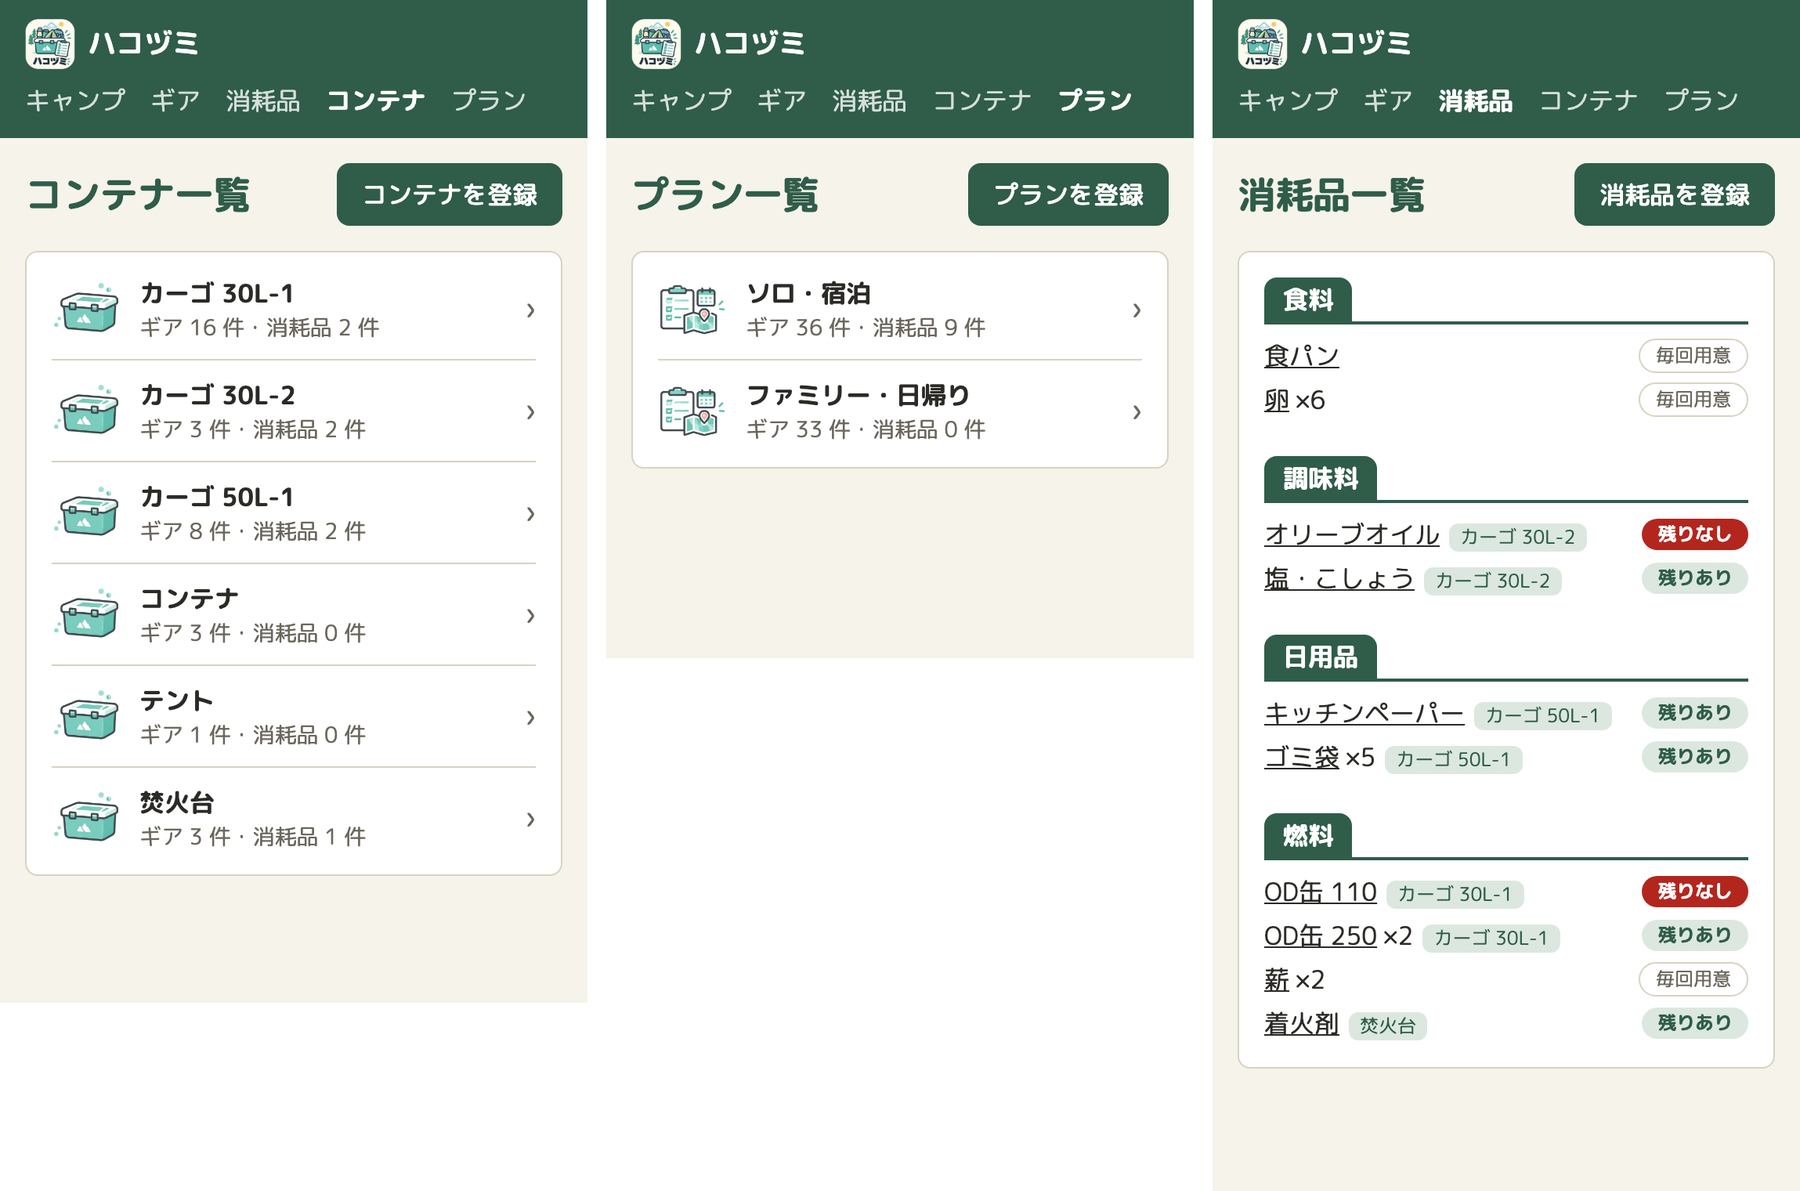Toggle the 残りあり badge for OD缶 250

tap(1694, 935)
